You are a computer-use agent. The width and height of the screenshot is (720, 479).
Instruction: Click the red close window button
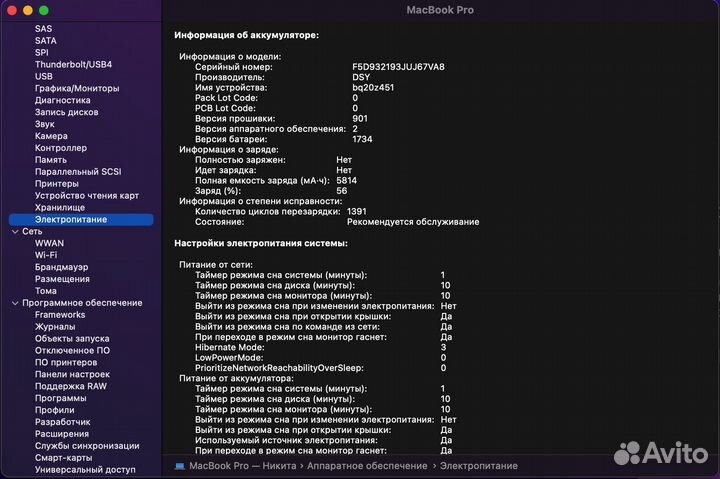click(12, 10)
